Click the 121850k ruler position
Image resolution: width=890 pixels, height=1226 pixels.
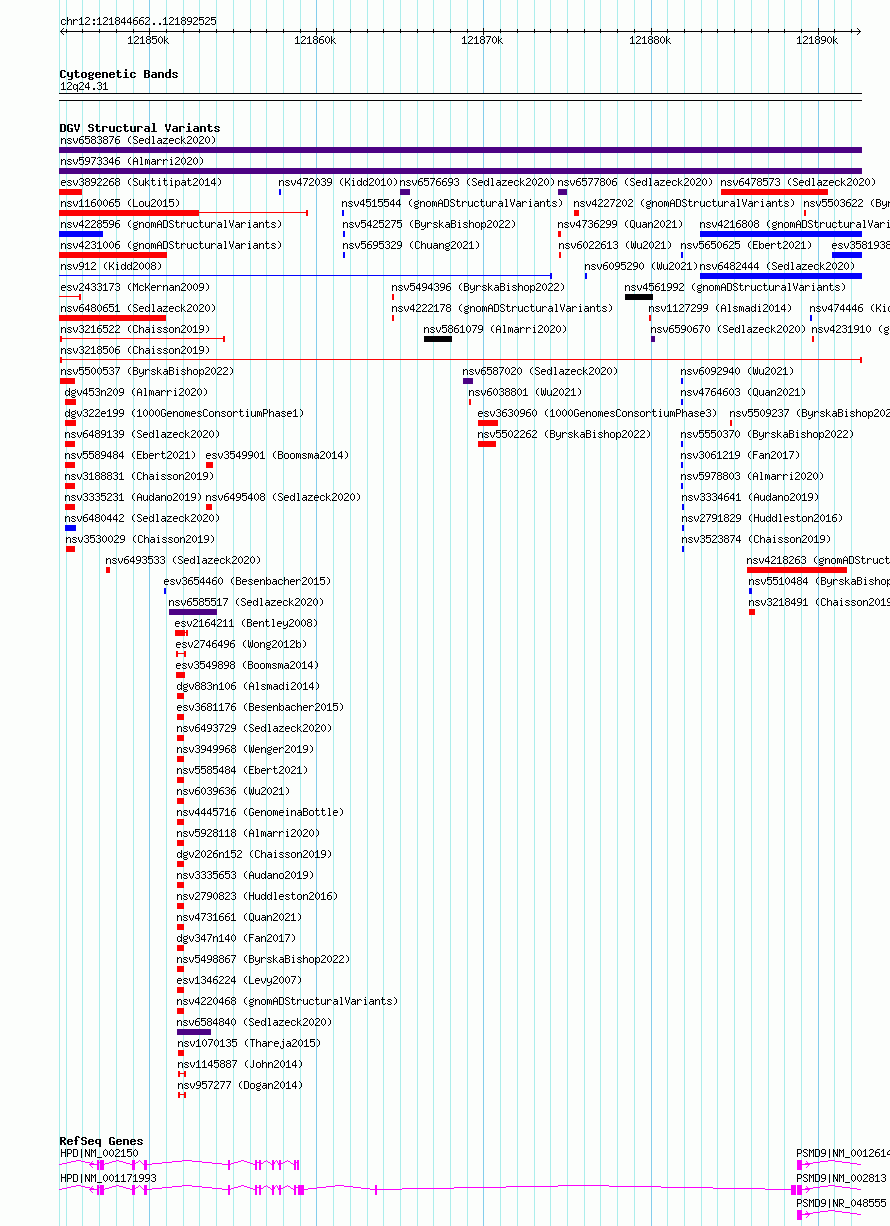coord(149,40)
